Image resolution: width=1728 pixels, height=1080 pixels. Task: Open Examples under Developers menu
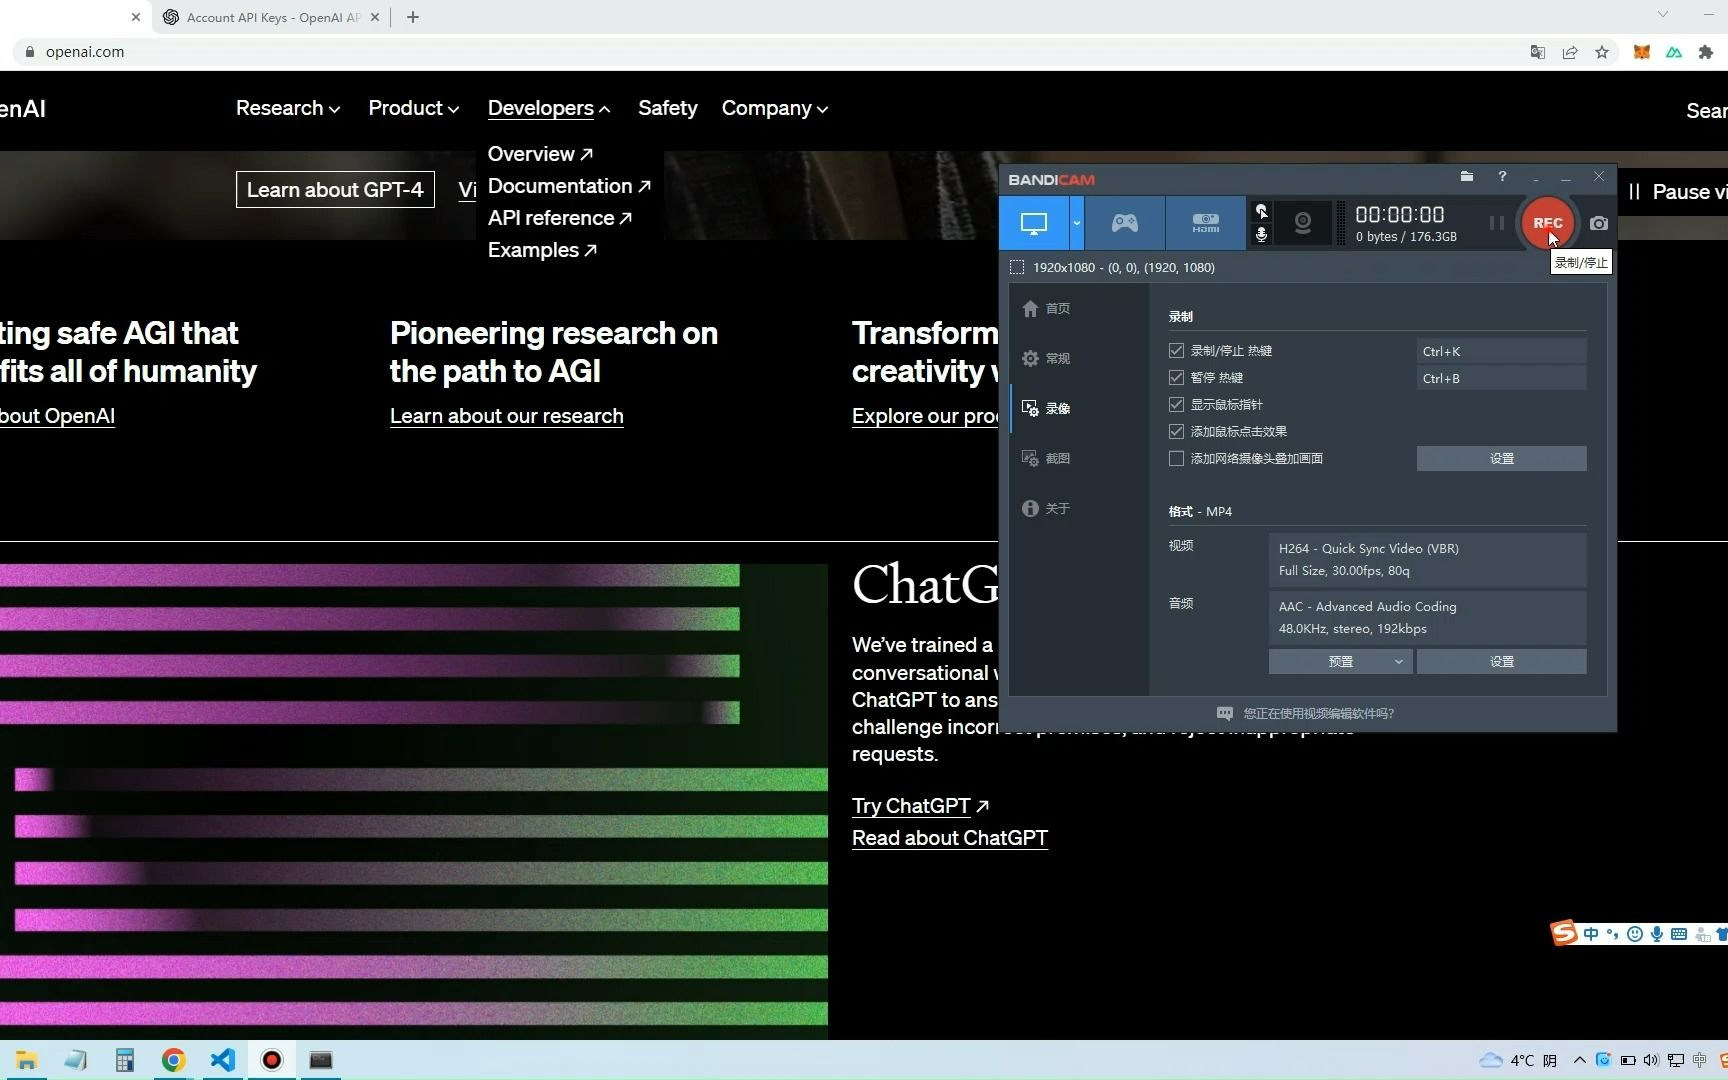(542, 250)
